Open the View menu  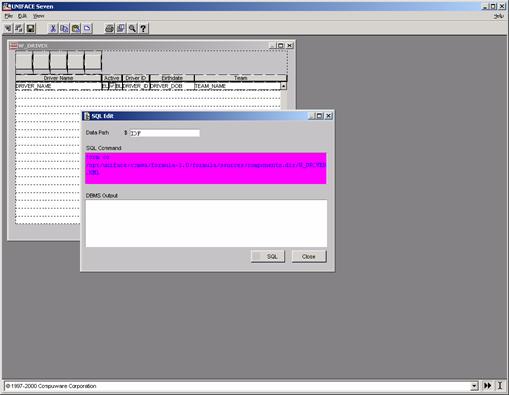click(39, 16)
